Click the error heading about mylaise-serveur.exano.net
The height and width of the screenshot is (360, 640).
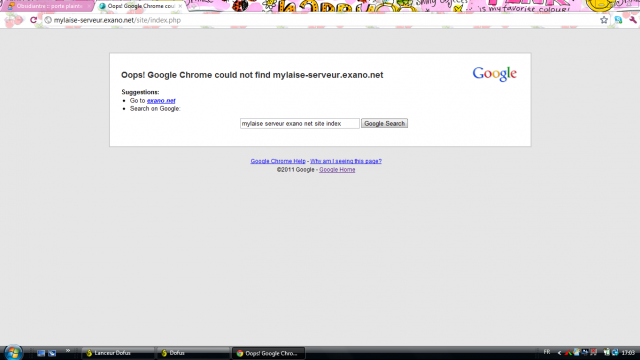(x=252, y=75)
